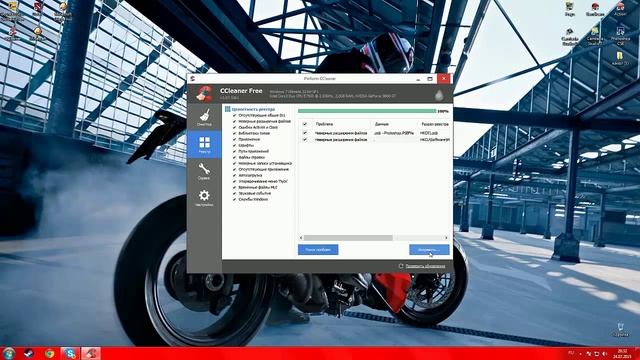Open the Проверить обновления link

click(x=425, y=266)
